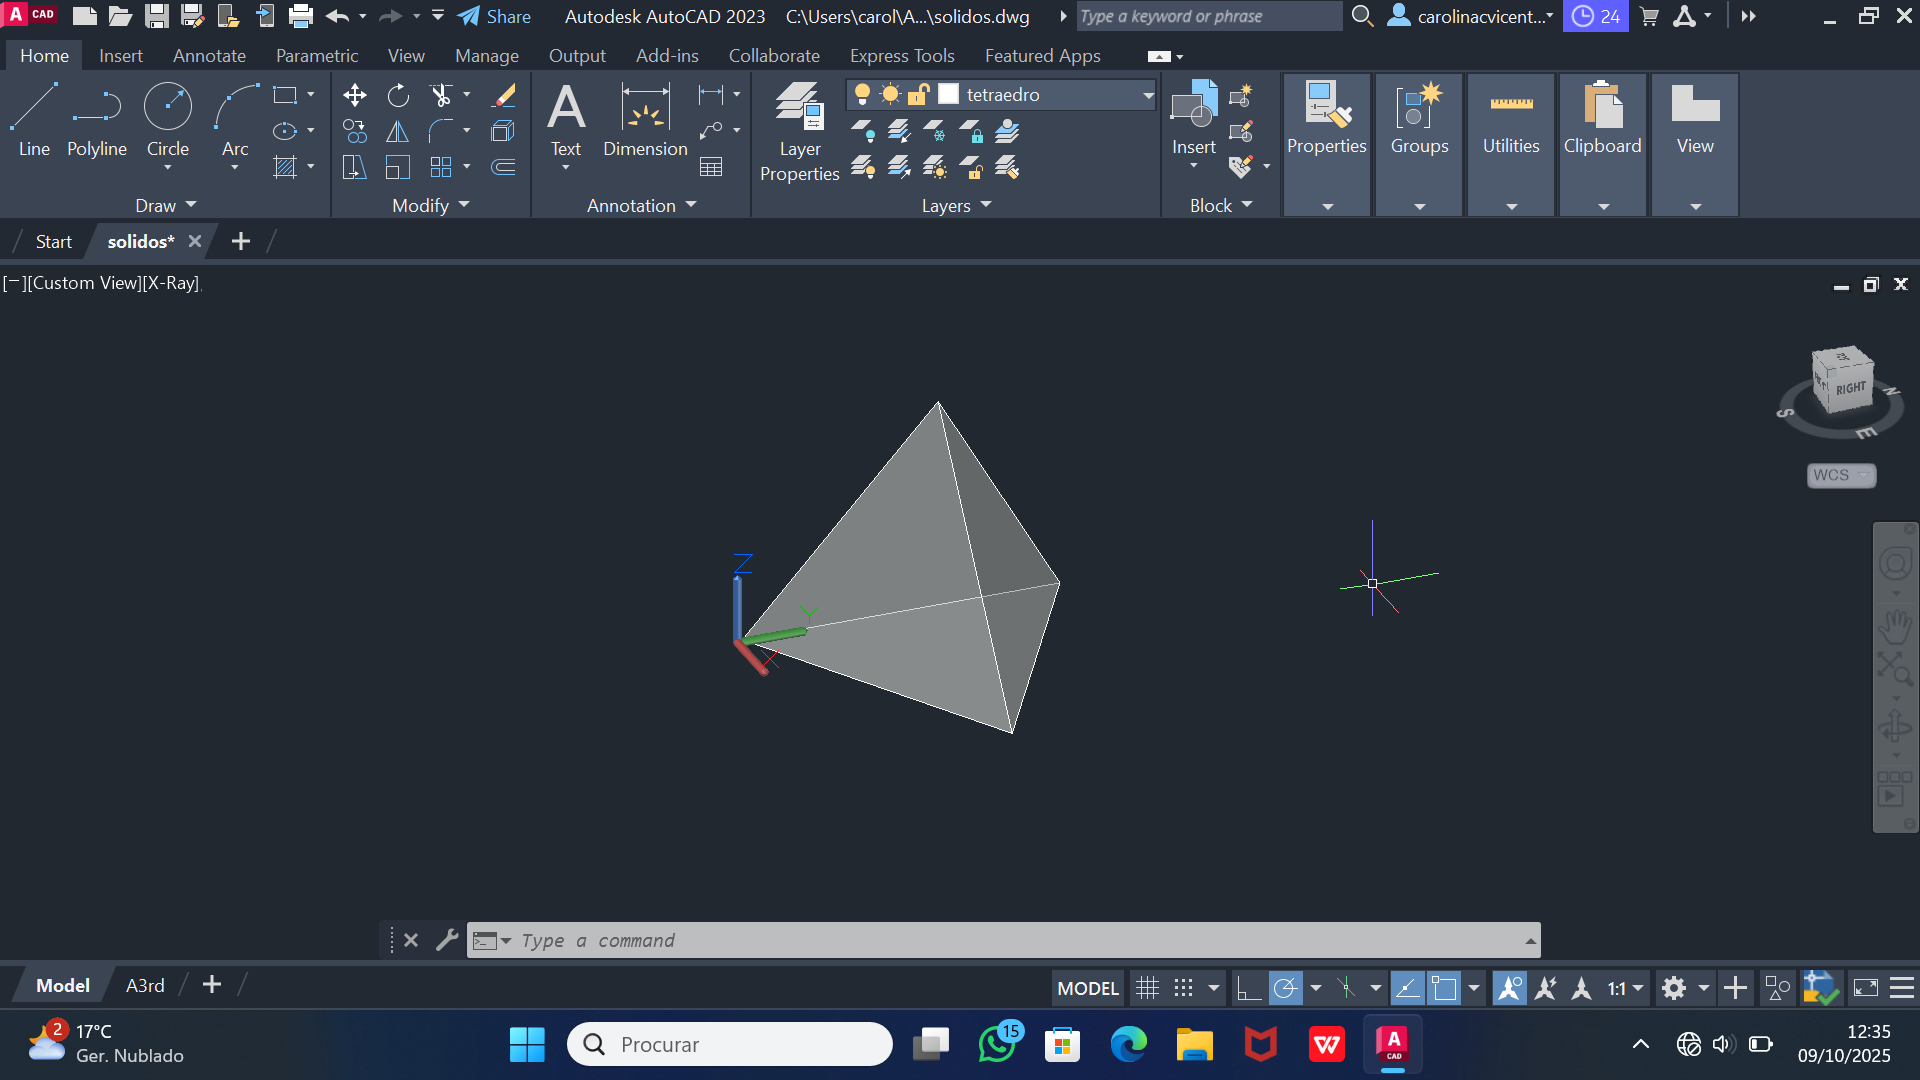This screenshot has width=1920, height=1080.
Task: Open the A3rd layout tab
Action: point(145,985)
